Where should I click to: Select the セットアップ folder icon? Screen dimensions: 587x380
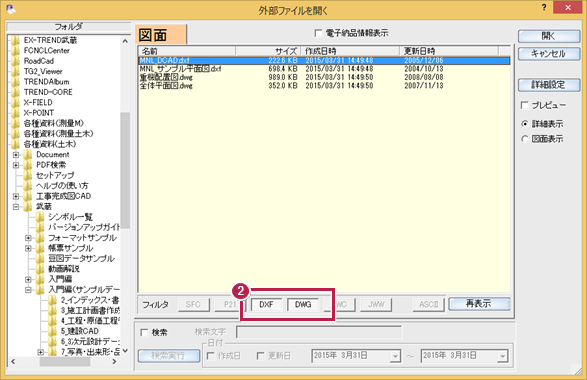click(28, 175)
